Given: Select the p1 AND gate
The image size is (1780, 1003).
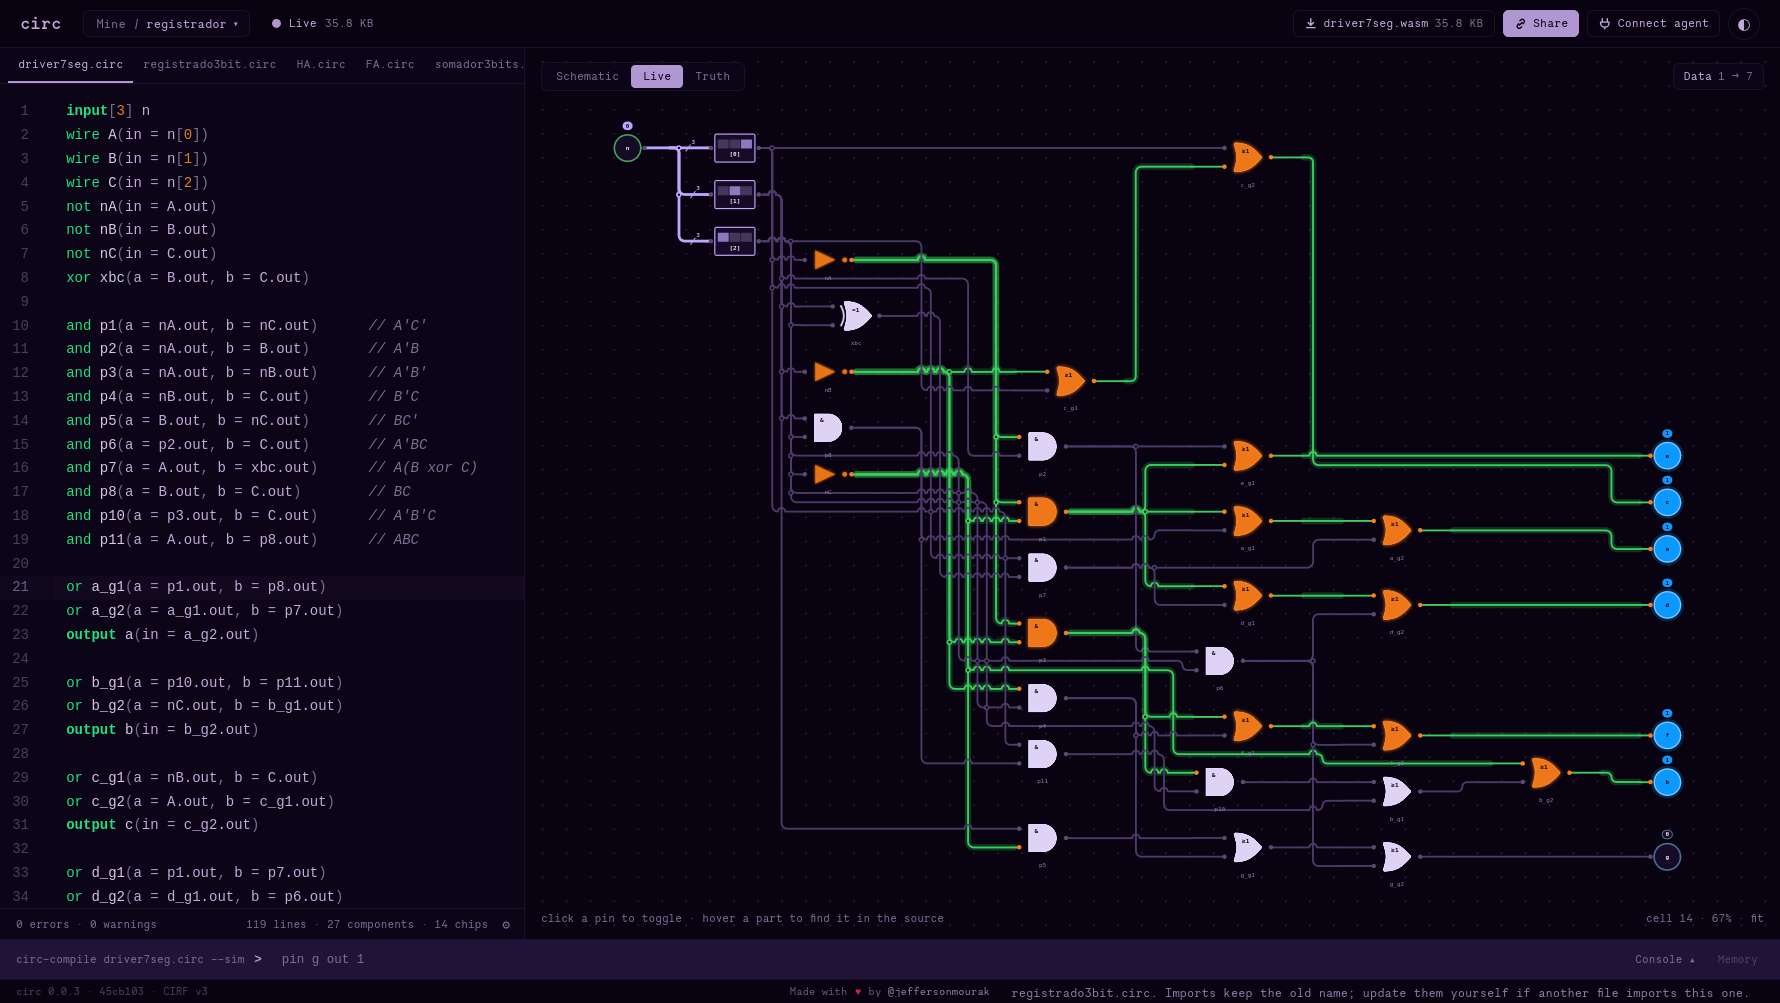Looking at the screenshot, I should tap(1042, 511).
